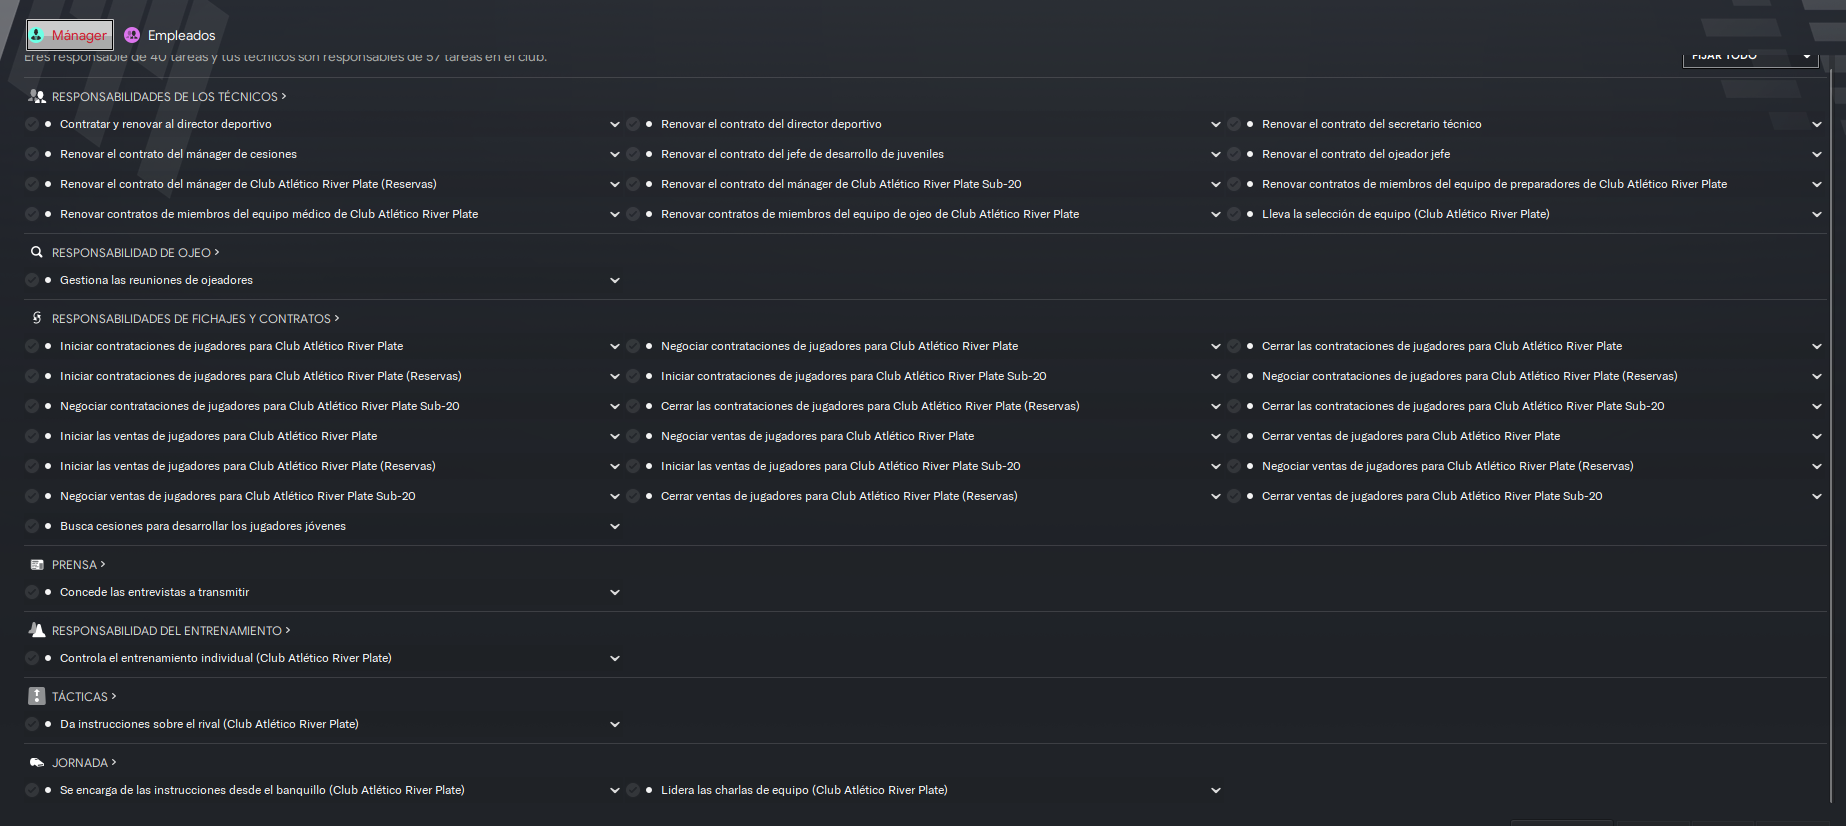Toggle pin for Contratar y renovar al director deportivo

[x=32, y=124]
